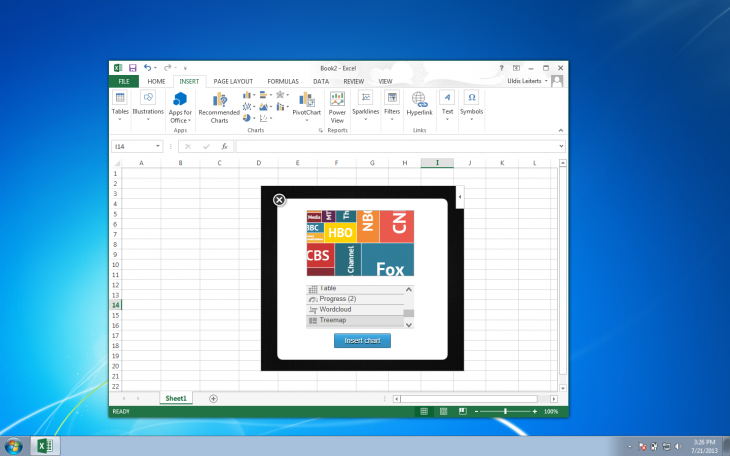The height and width of the screenshot is (456, 730).
Task: Switch to Page Break Preview view
Action: point(461,411)
